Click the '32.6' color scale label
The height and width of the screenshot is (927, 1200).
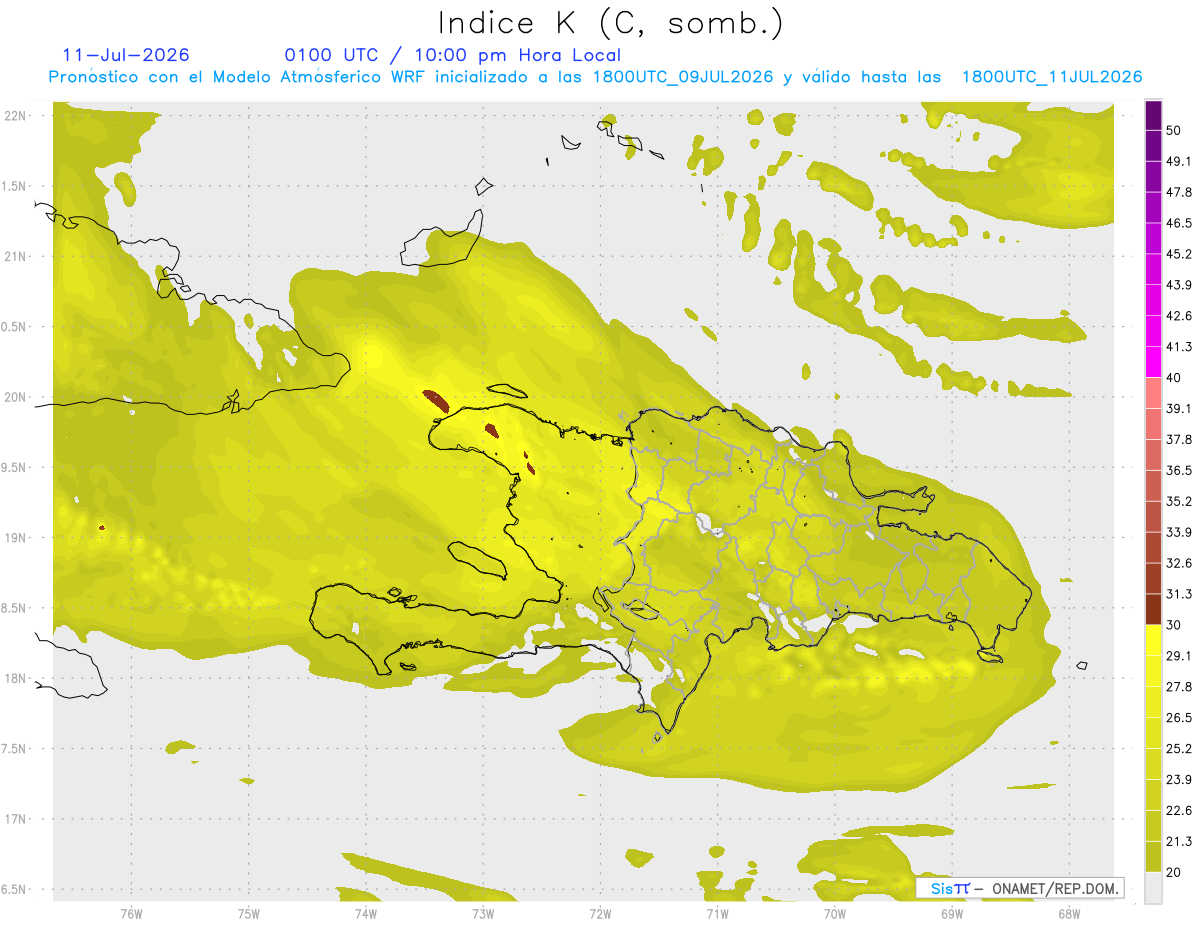pyautogui.click(x=1179, y=564)
